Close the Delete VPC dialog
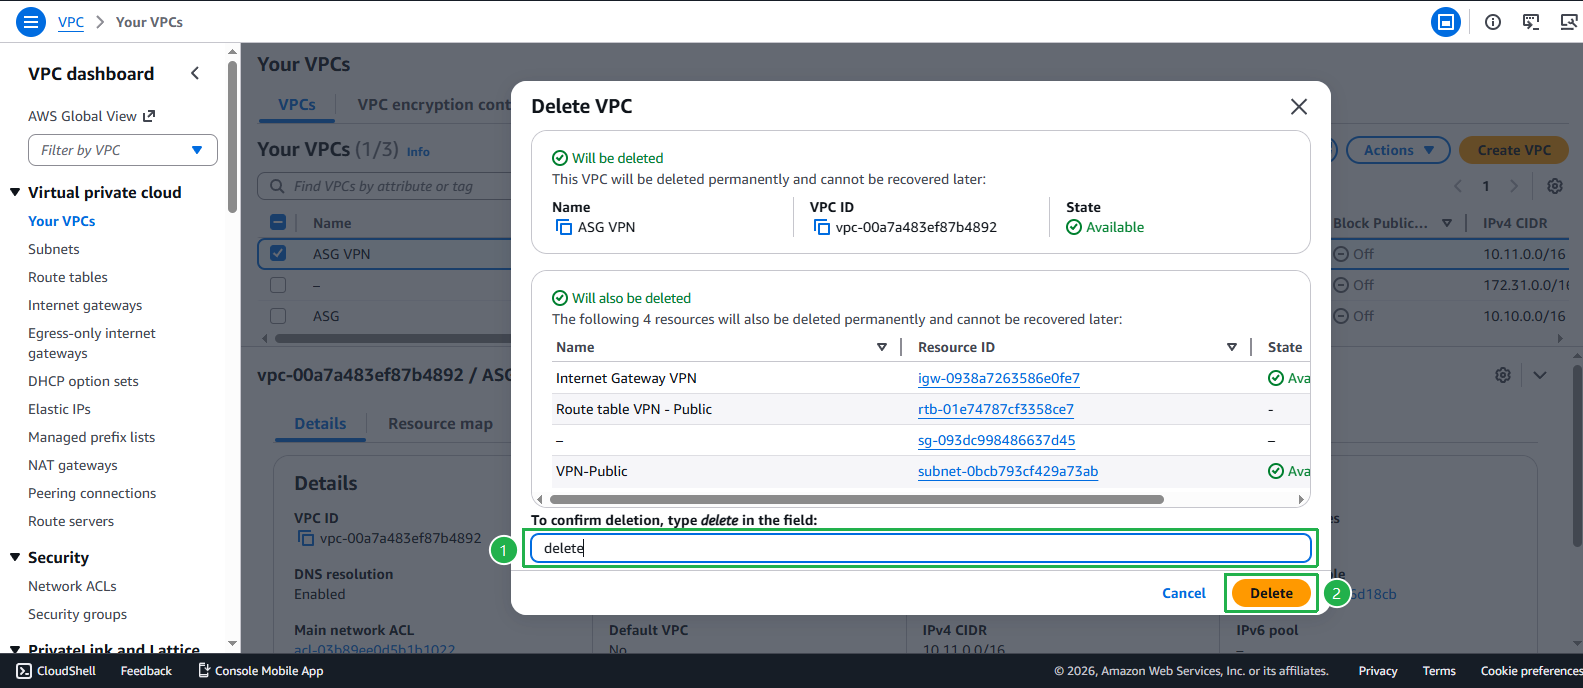The height and width of the screenshot is (688, 1583). 1299,106
